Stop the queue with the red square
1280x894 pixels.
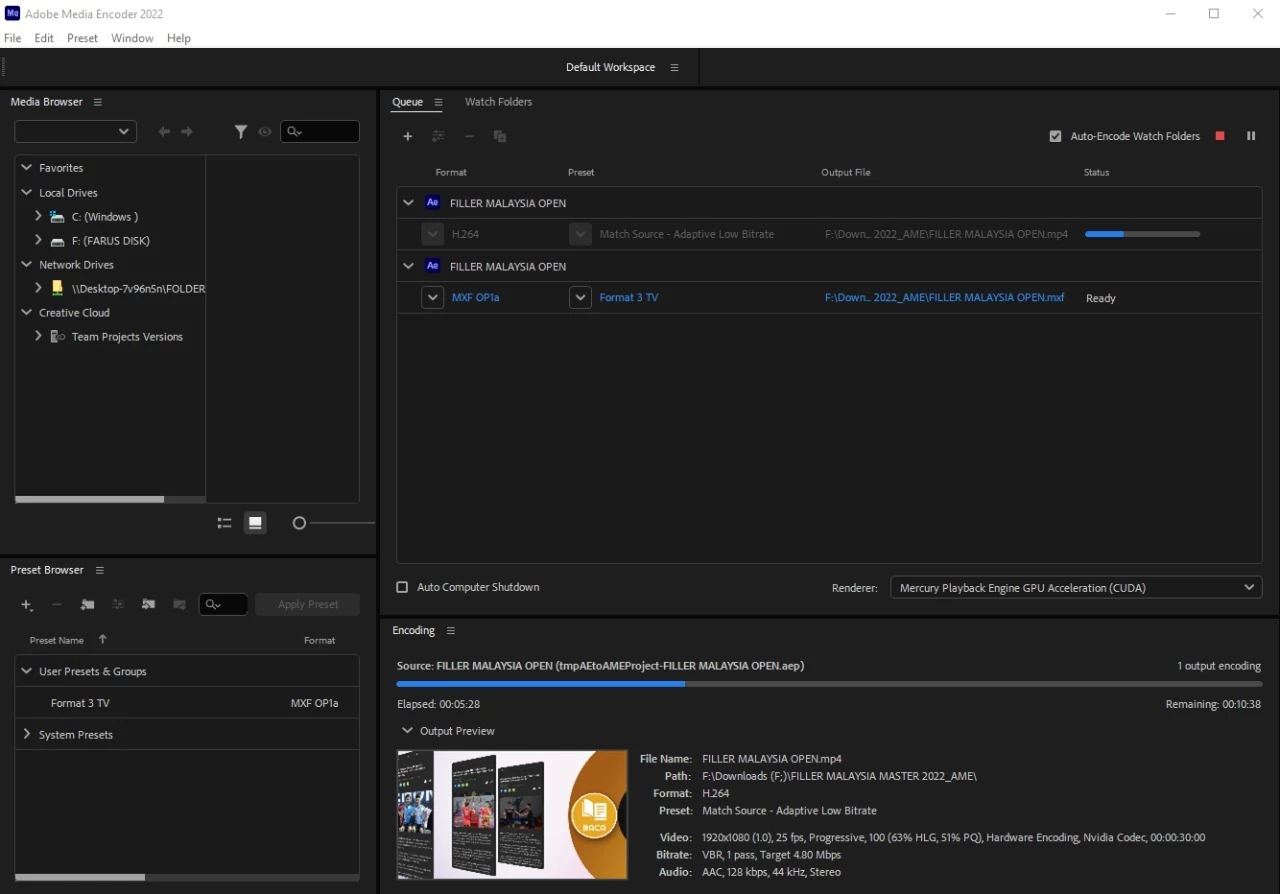1220,136
